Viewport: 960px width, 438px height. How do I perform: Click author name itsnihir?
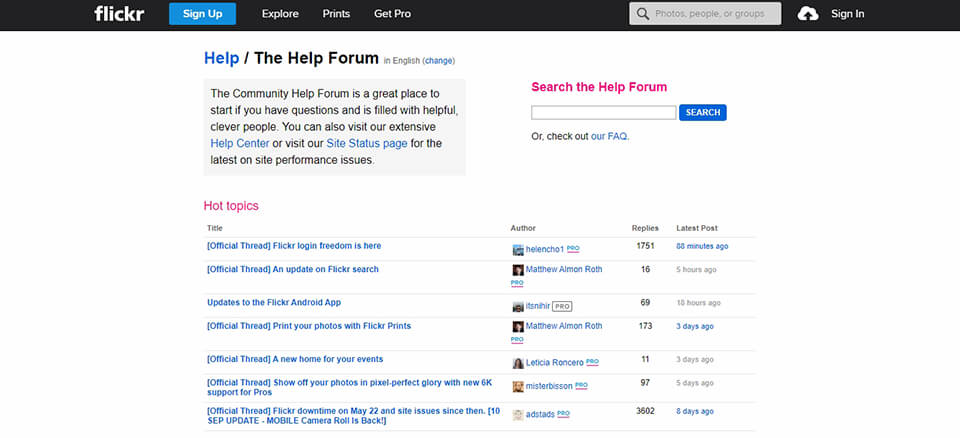pos(538,306)
